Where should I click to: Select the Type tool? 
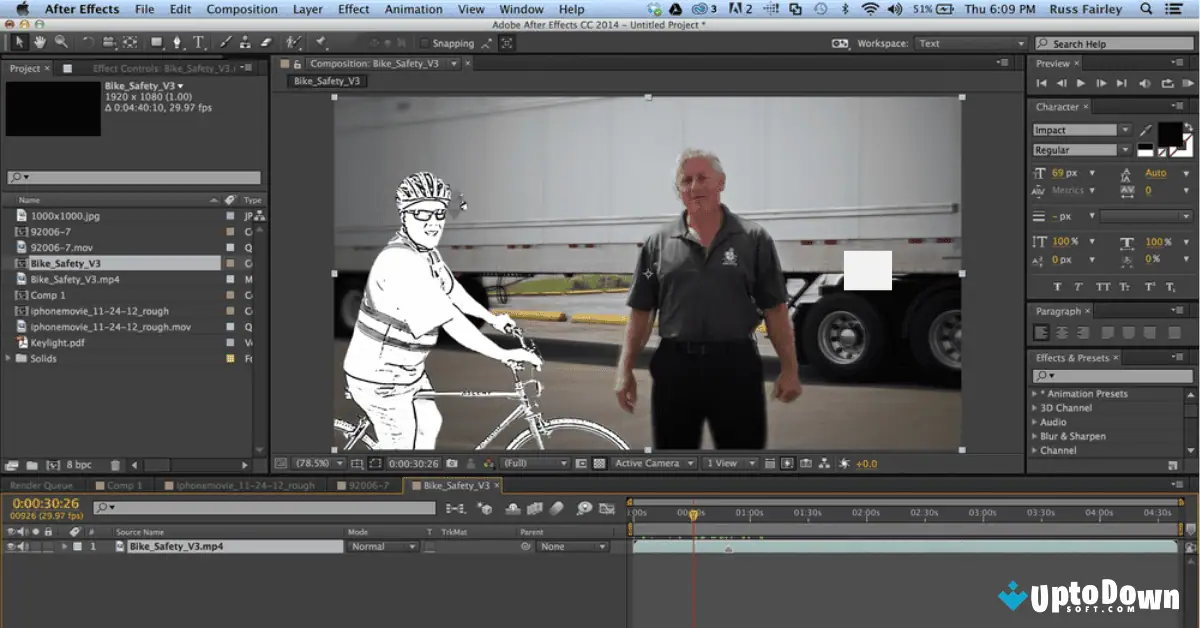pos(198,44)
